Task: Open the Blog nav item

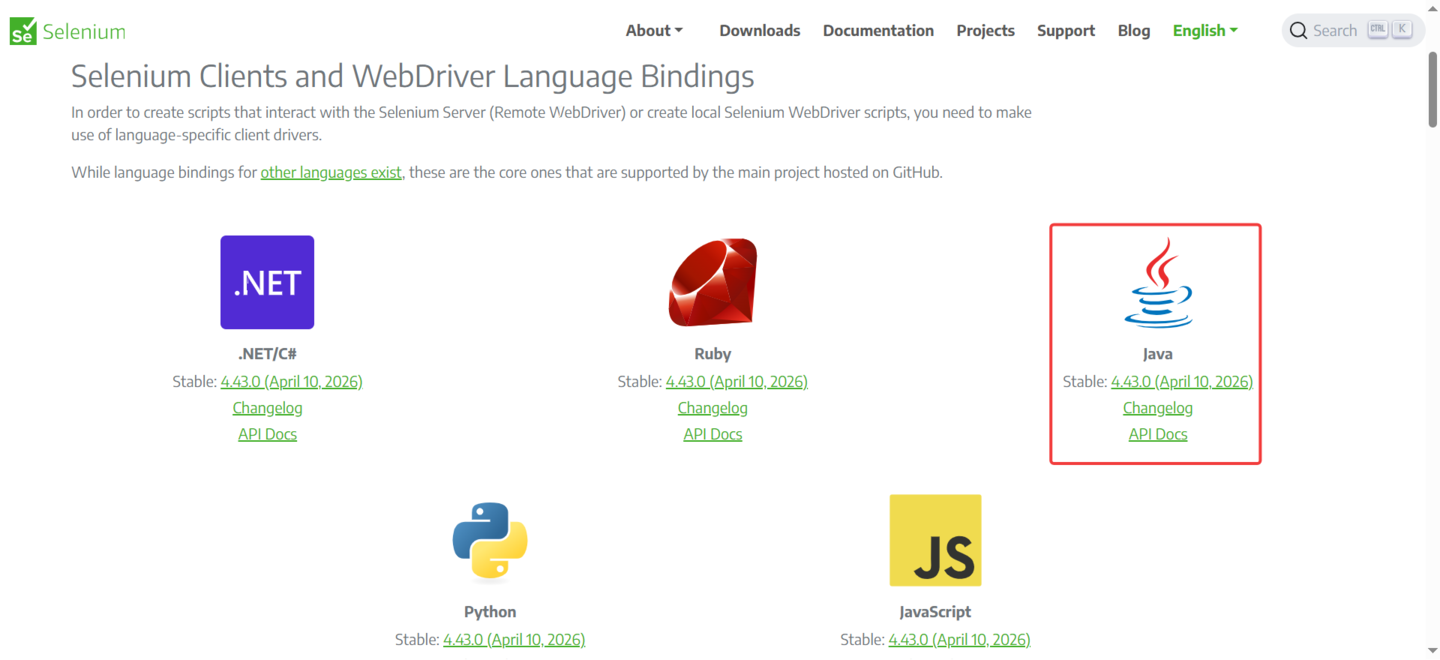Action: [1134, 31]
